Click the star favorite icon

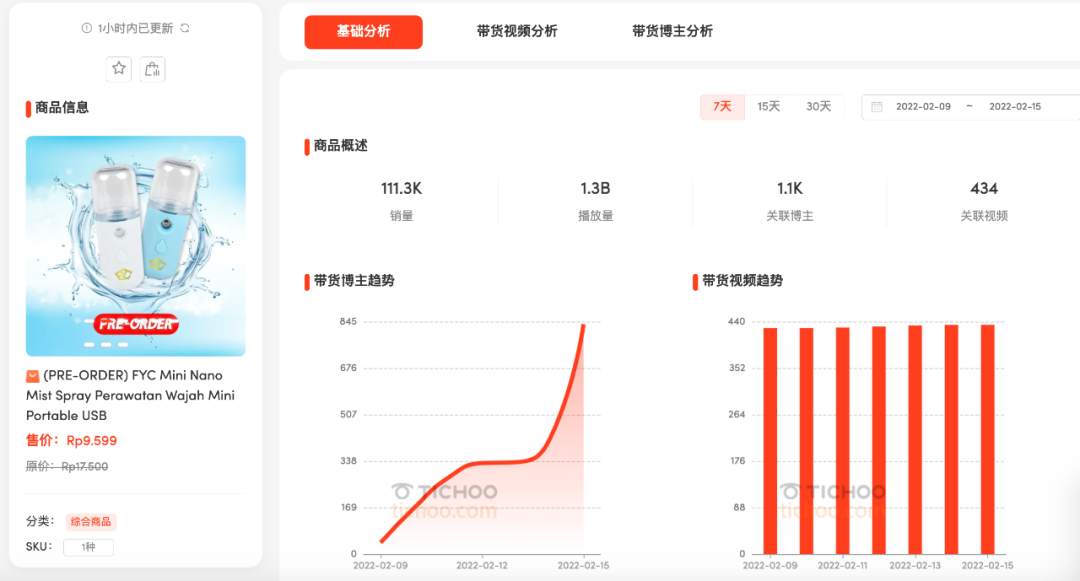[119, 69]
